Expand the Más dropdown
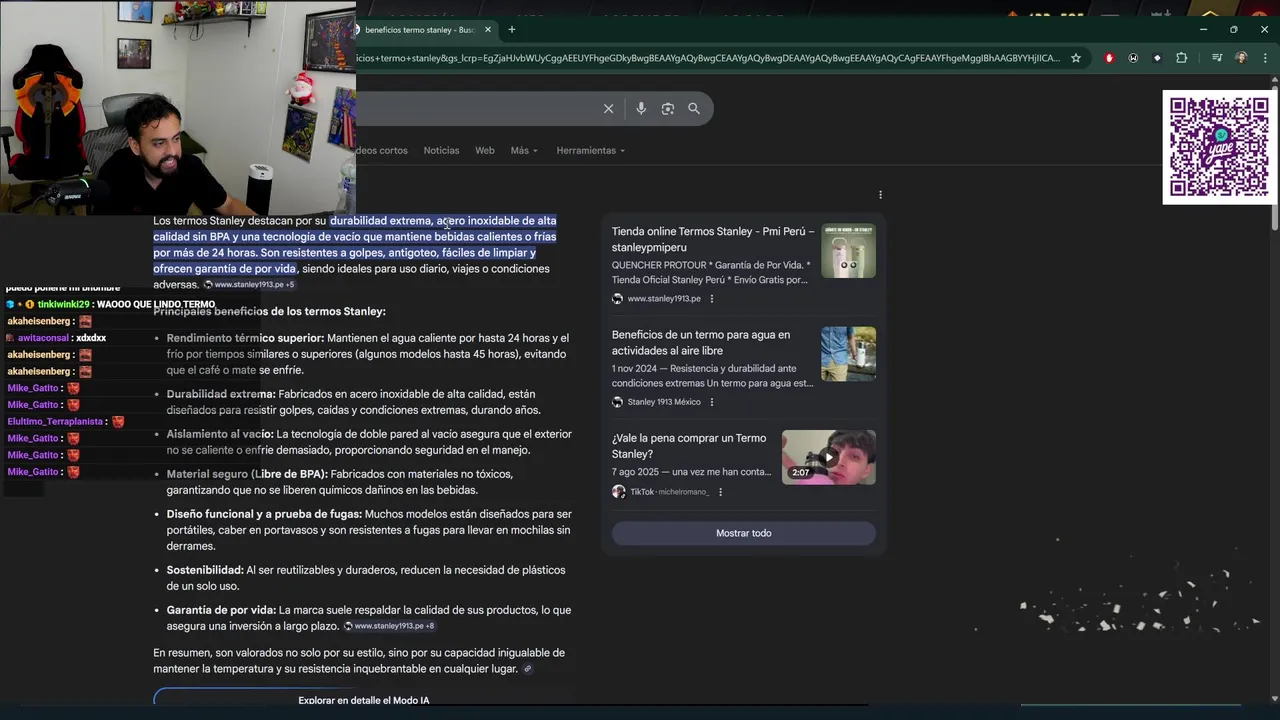 click(x=524, y=150)
